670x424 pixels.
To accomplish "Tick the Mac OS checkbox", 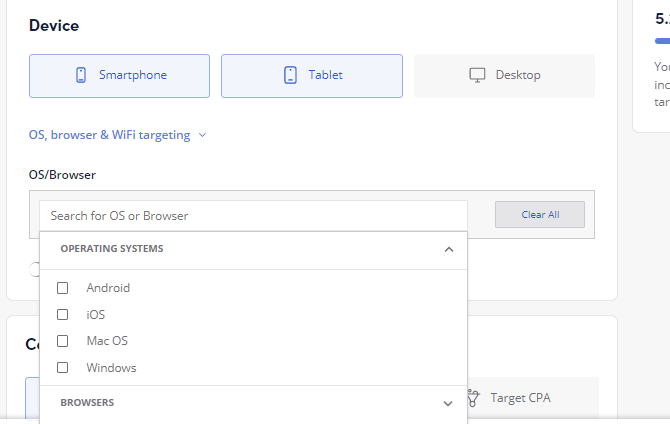I will click(x=62, y=341).
